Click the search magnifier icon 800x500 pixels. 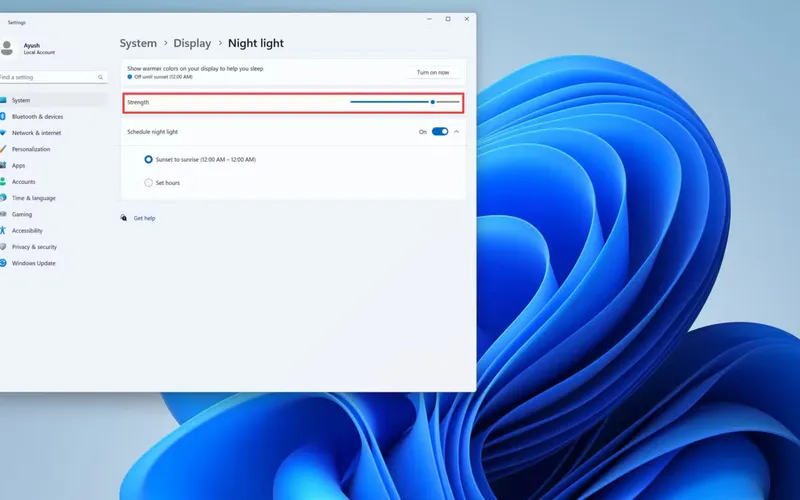coord(101,77)
